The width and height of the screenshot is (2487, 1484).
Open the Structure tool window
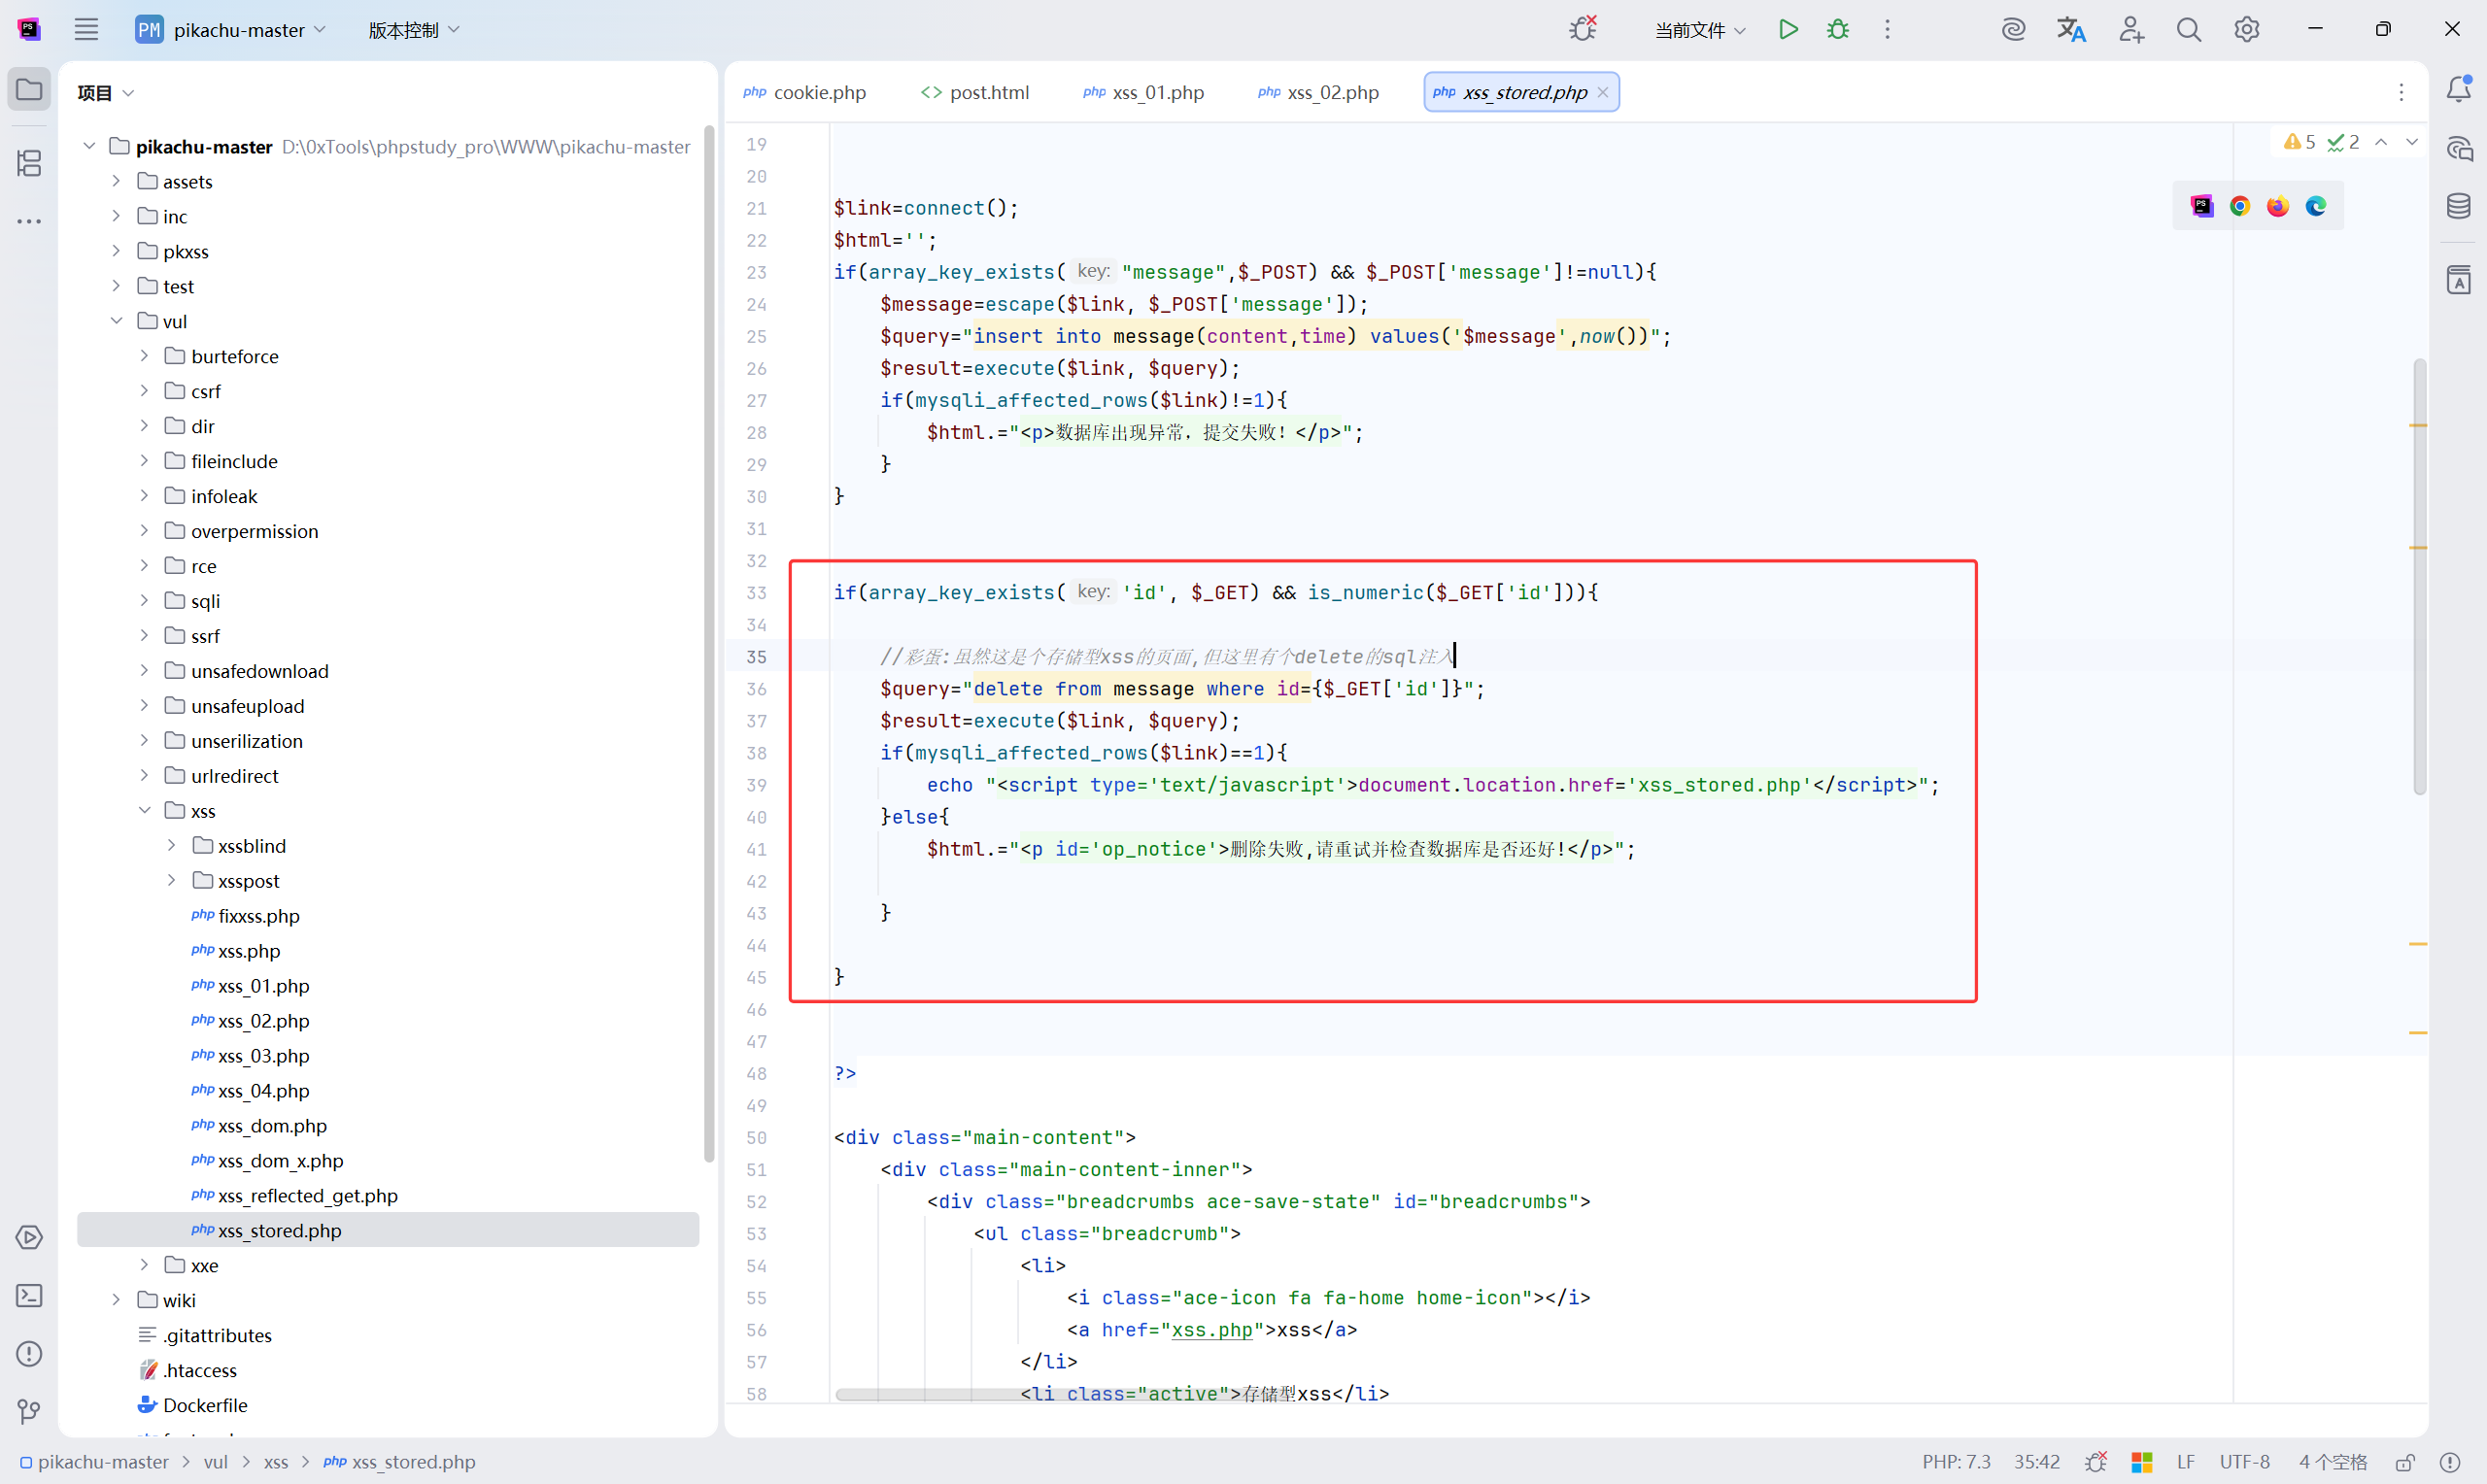[x=29, y=163]
